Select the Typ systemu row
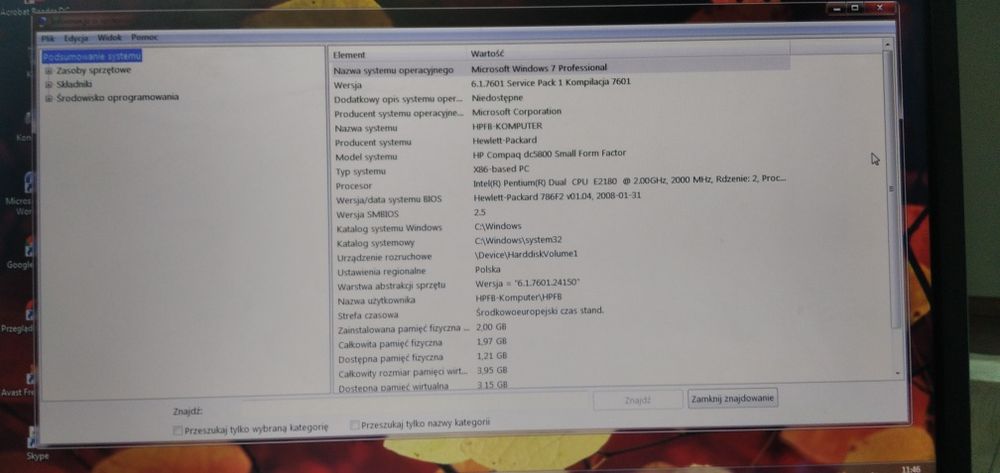The width and height of the screenshot is (1000, 473). [x=561, y=171]
